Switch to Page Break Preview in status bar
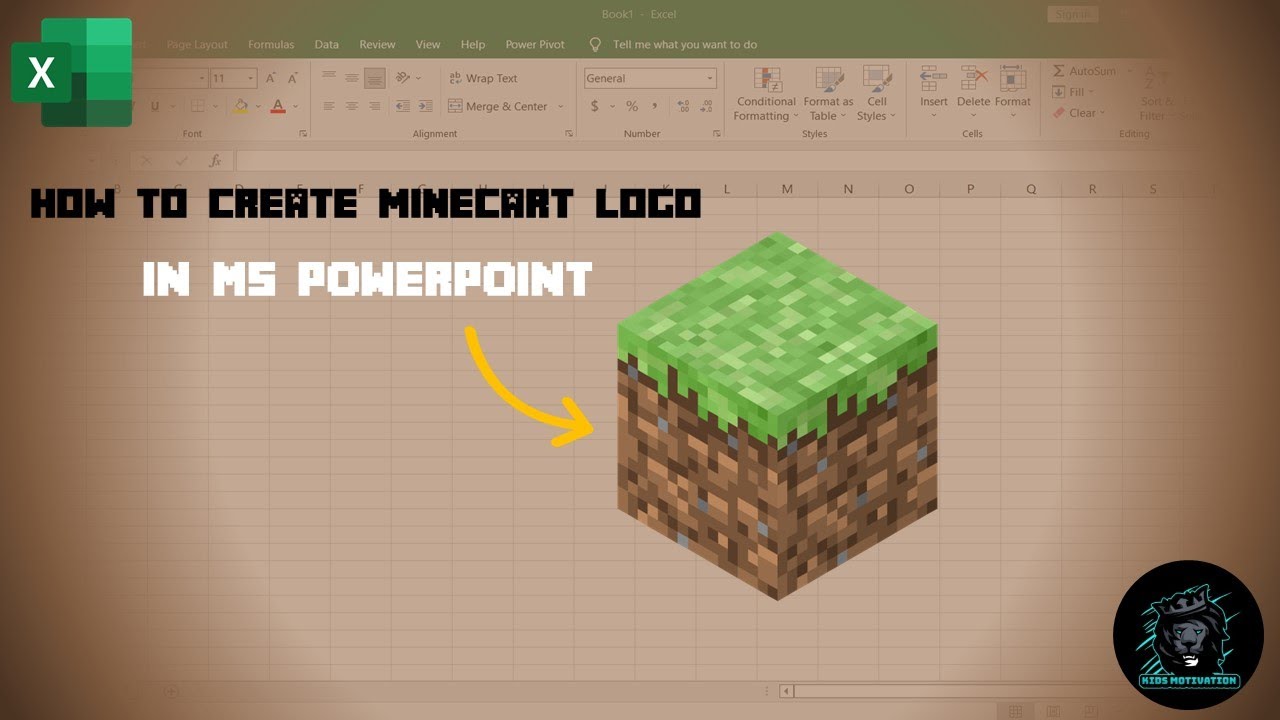This screenshot has width=1280, height=720. (1090, 711)
